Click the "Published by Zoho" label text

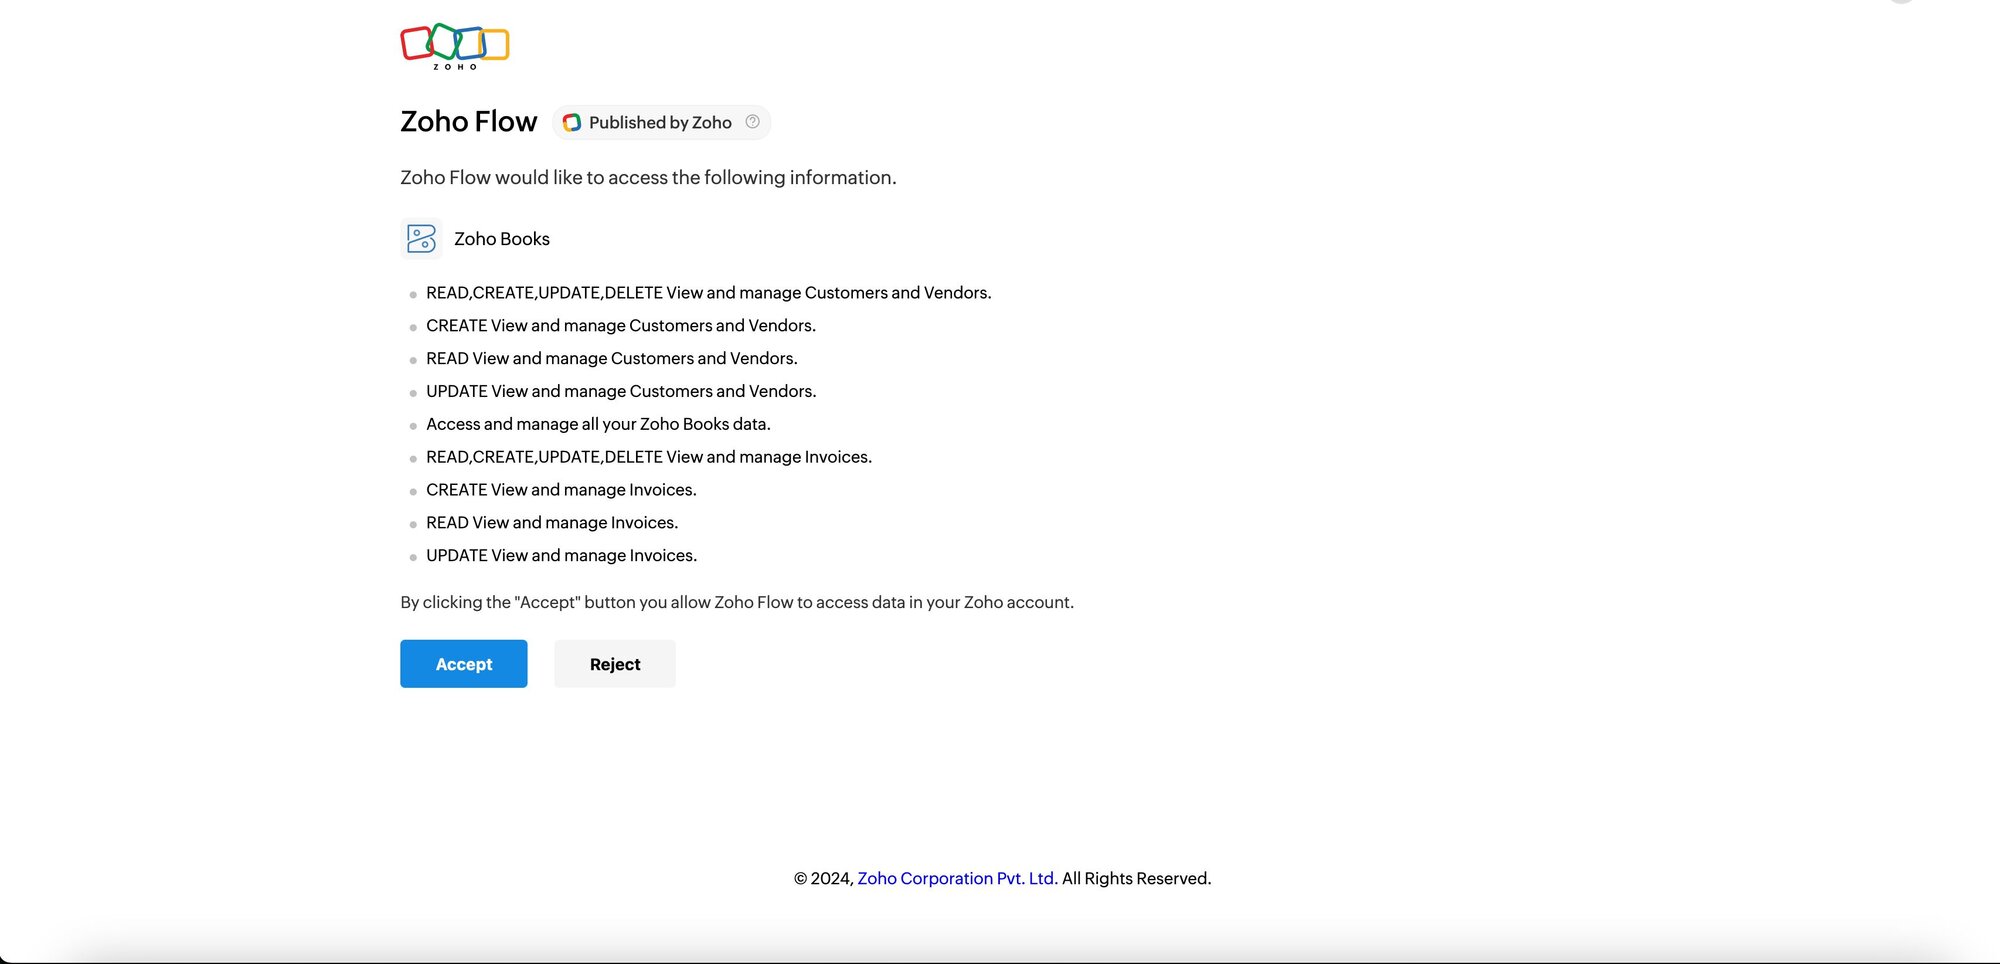coord(660,122)
